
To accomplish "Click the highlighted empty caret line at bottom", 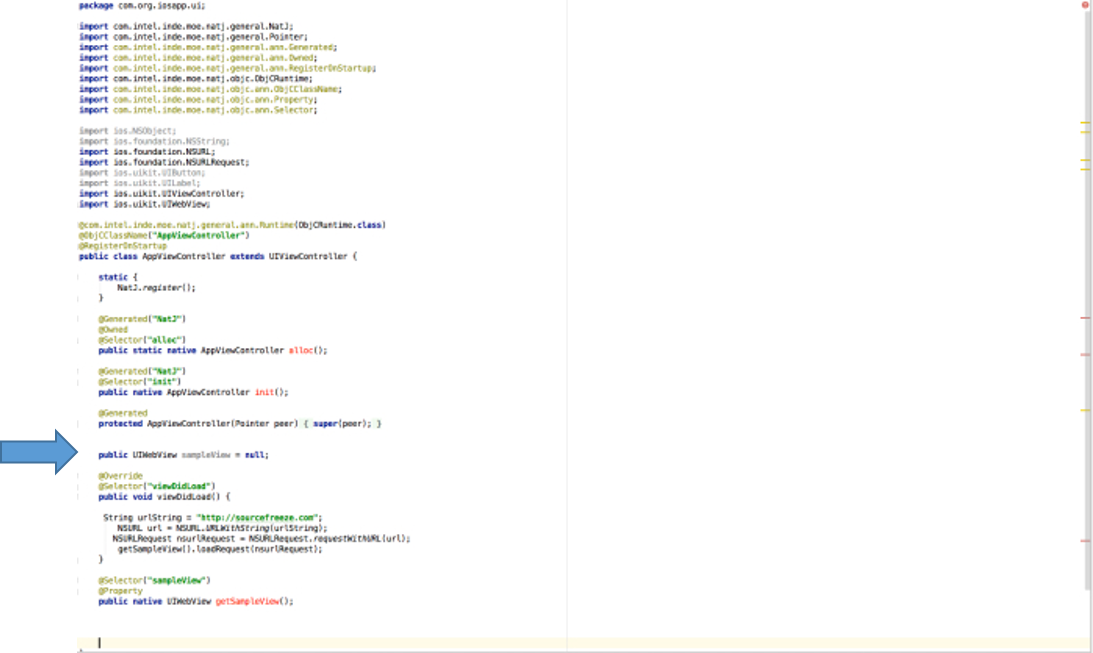I will [x=583, y=643].
